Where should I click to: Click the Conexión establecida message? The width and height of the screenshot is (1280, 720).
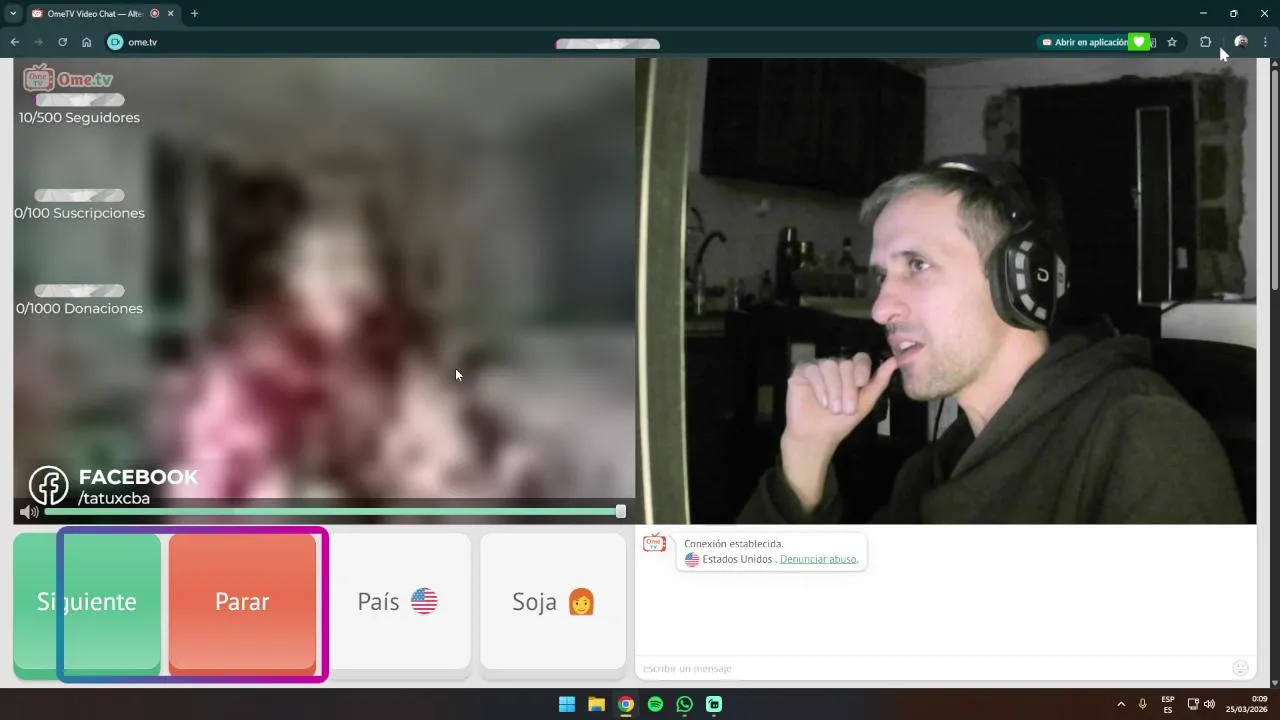click(733, 544)
